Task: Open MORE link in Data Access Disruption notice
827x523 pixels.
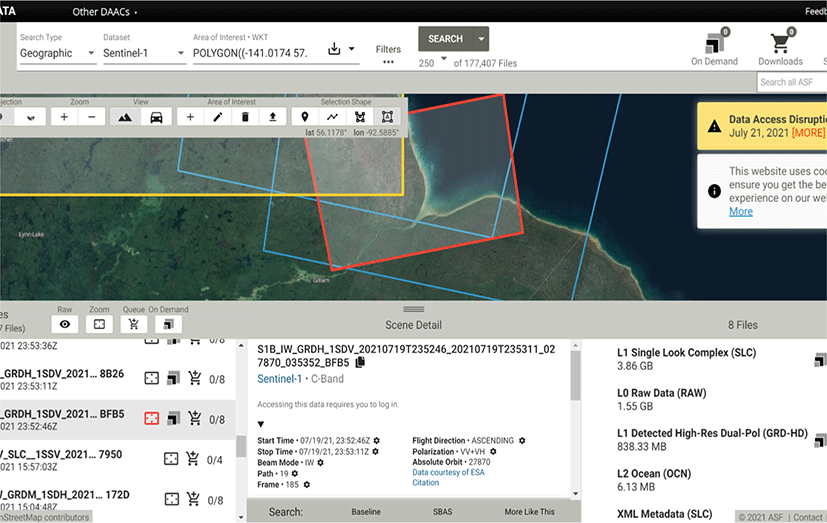Action: click(808, 133)
